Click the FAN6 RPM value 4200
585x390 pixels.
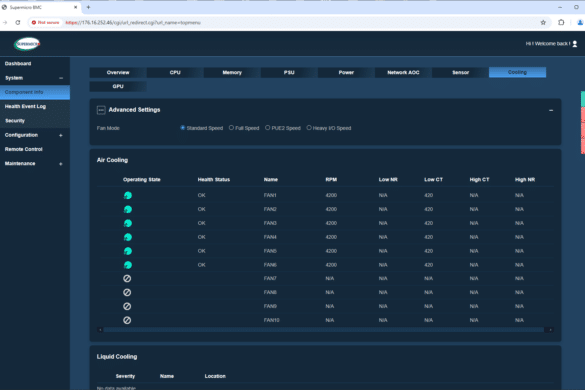click(x=331, y=265)
